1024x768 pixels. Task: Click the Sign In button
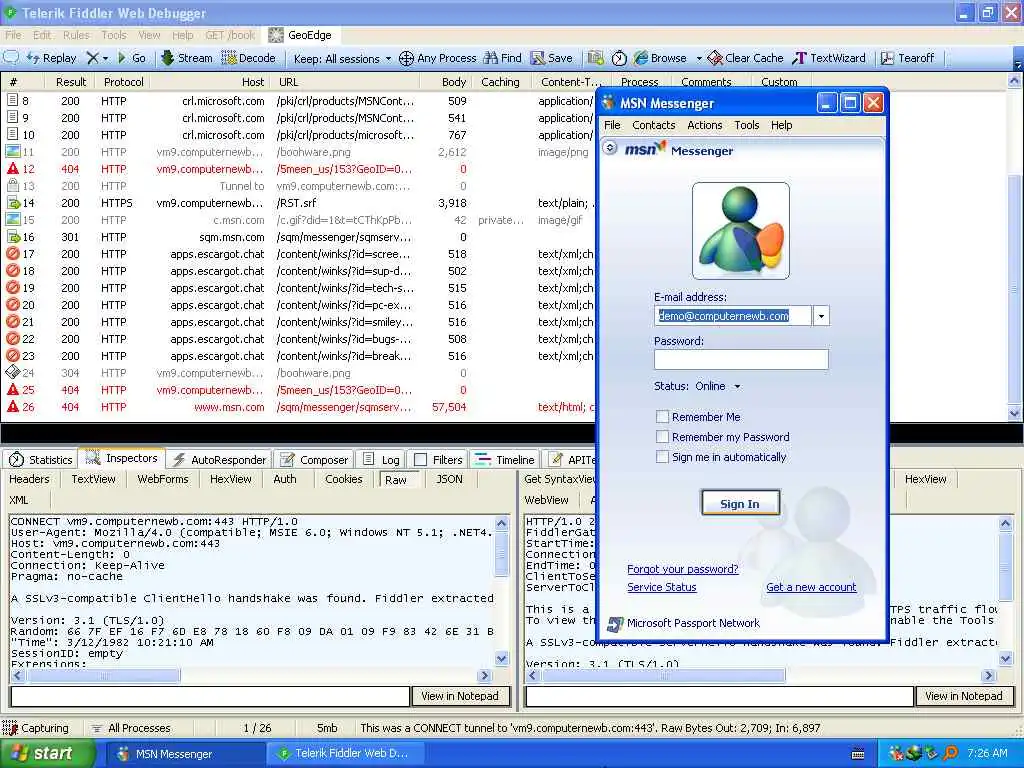(x=740, y=504)
